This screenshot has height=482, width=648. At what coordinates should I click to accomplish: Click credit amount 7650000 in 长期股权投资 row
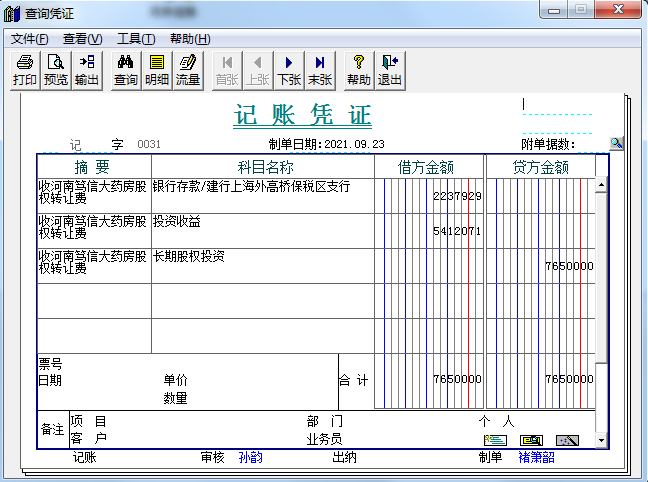click(x=569, y=266)
